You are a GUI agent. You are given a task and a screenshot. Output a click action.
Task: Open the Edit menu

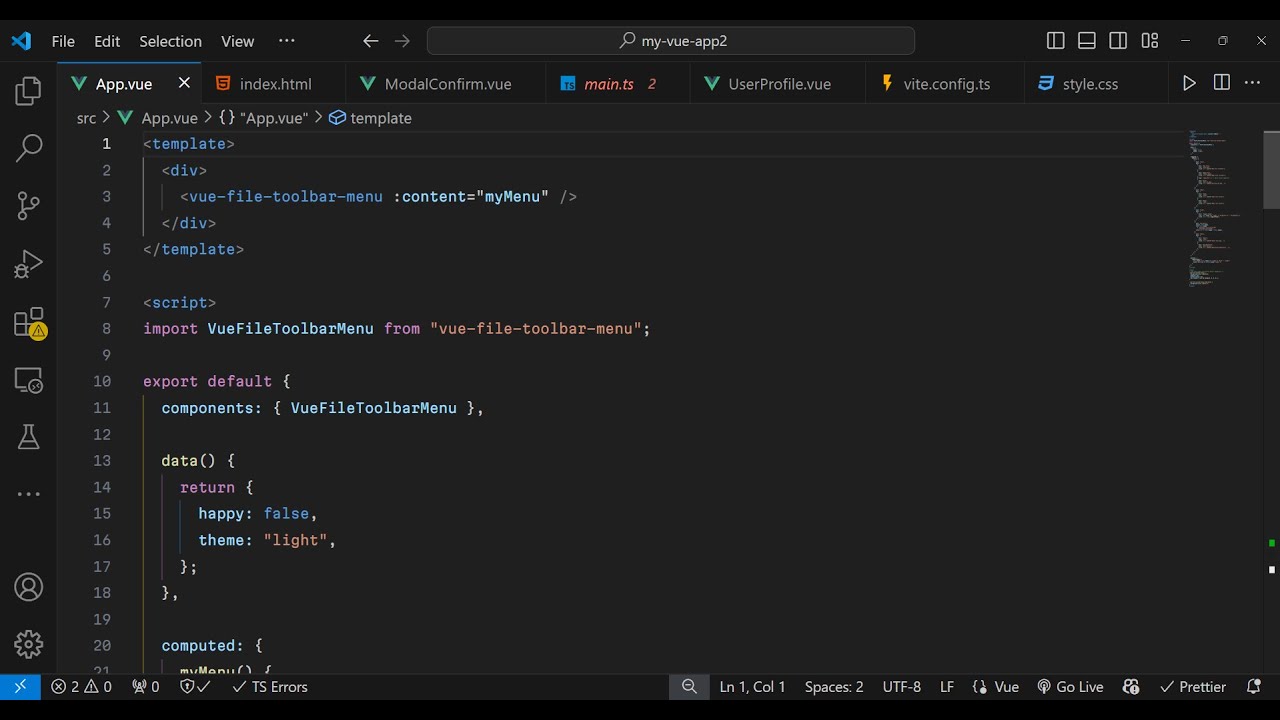107,41
